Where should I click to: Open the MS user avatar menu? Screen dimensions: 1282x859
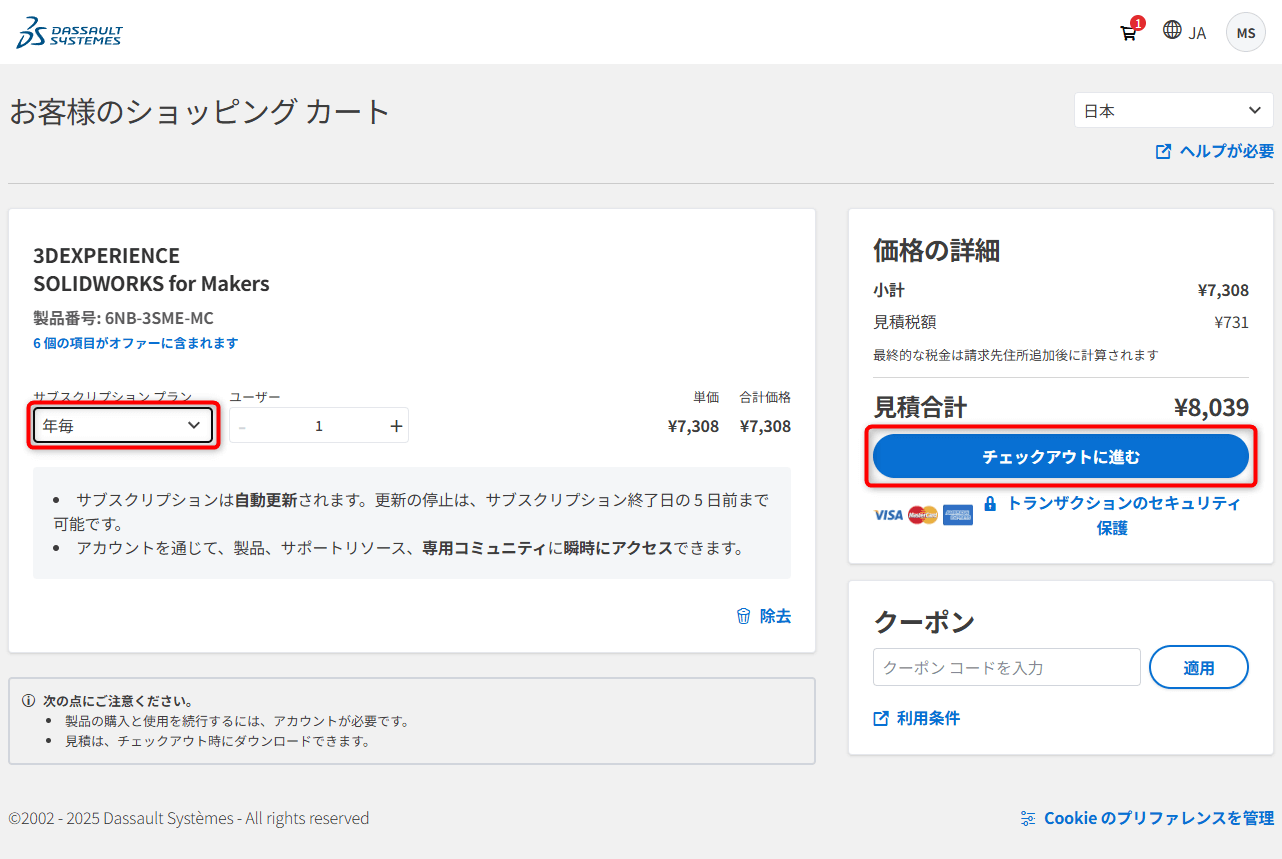(x=1245, y=33)
